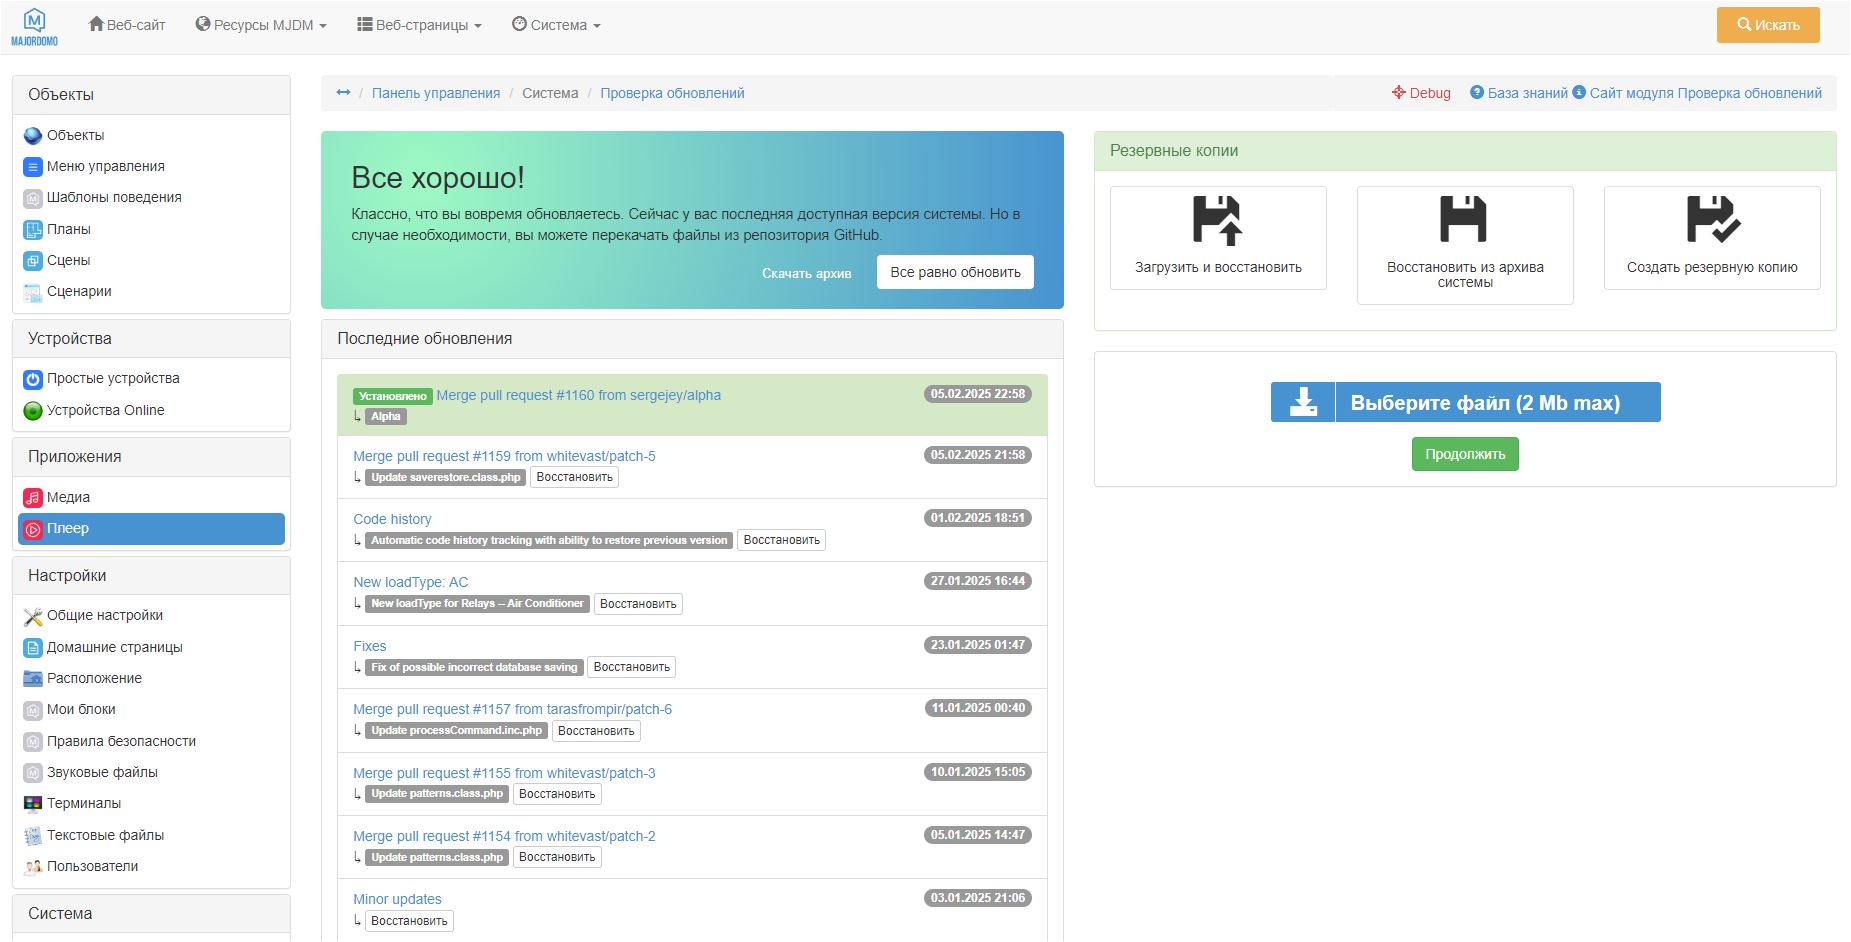Collapse the Настройки sidebar section header
Screen dimensions: 1851x942
coord(151,576)
